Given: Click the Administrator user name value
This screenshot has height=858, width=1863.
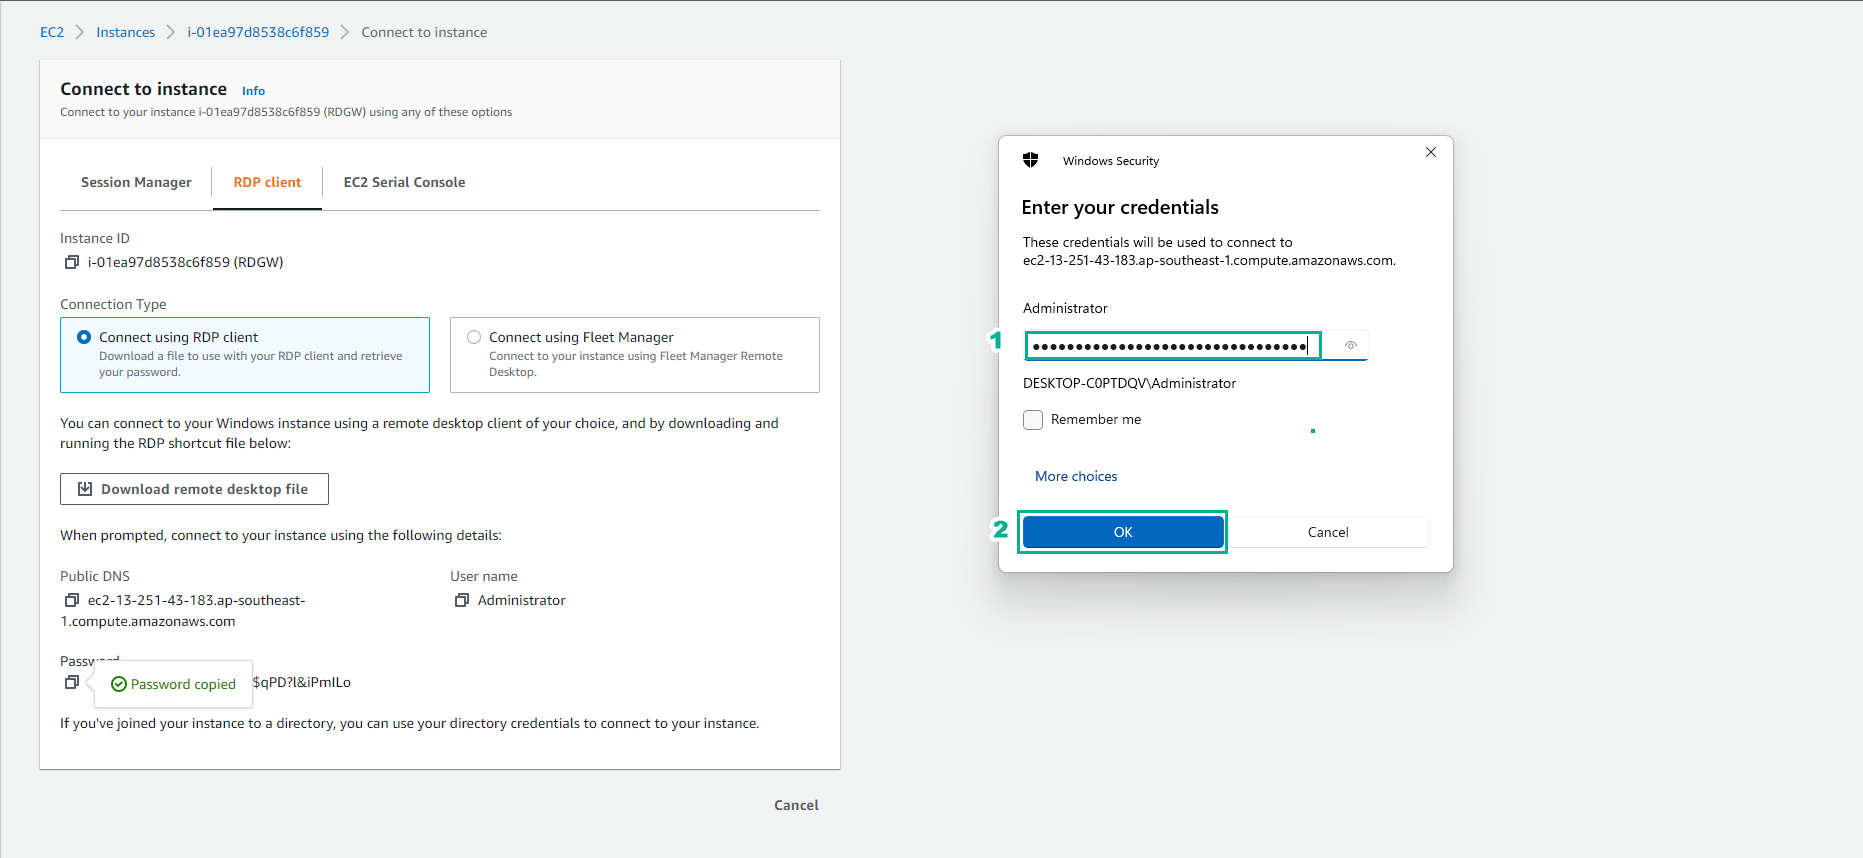Looking at the screenshot, I should 522,600.
